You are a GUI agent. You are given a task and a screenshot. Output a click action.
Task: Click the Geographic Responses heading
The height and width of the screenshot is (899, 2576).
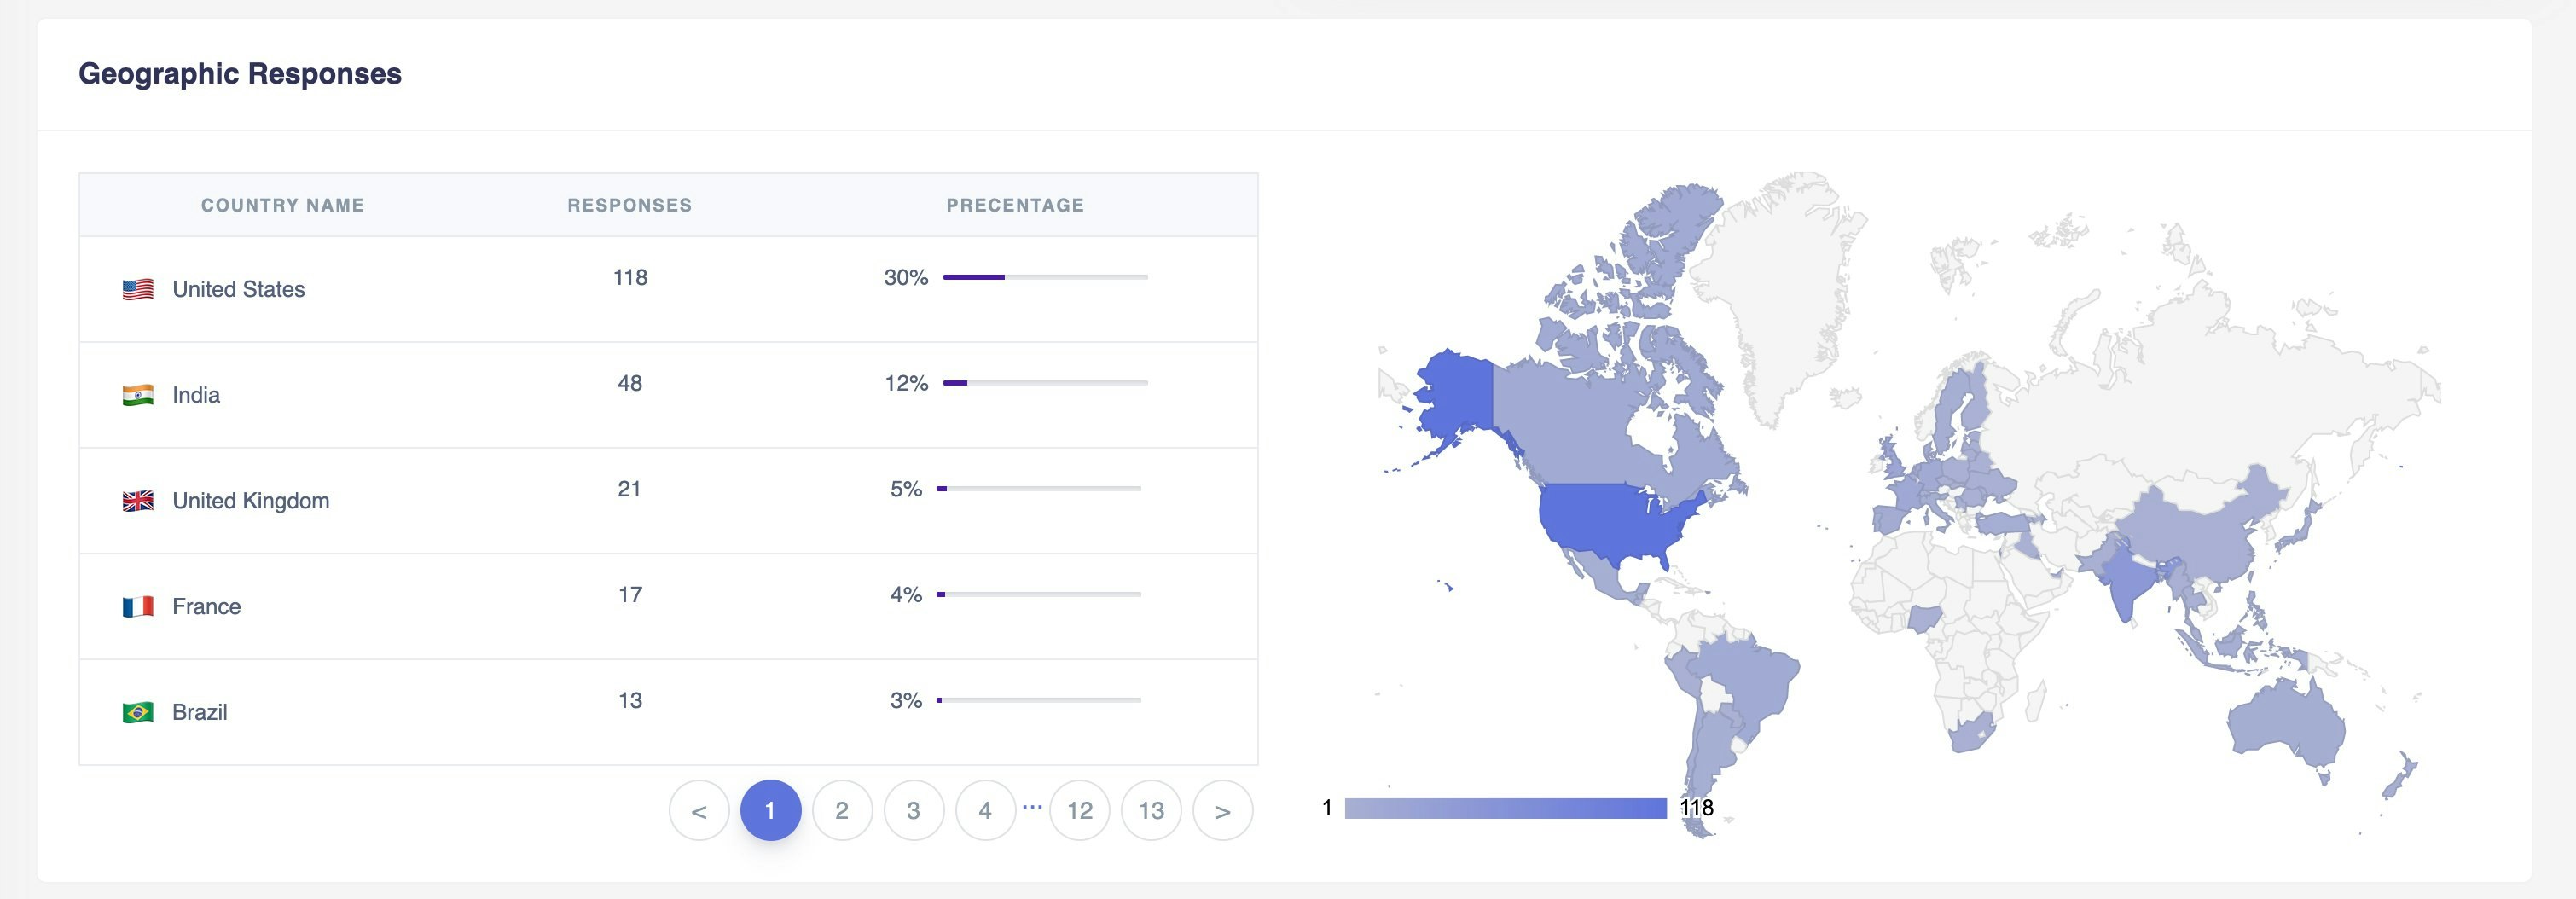click(240, 74)
